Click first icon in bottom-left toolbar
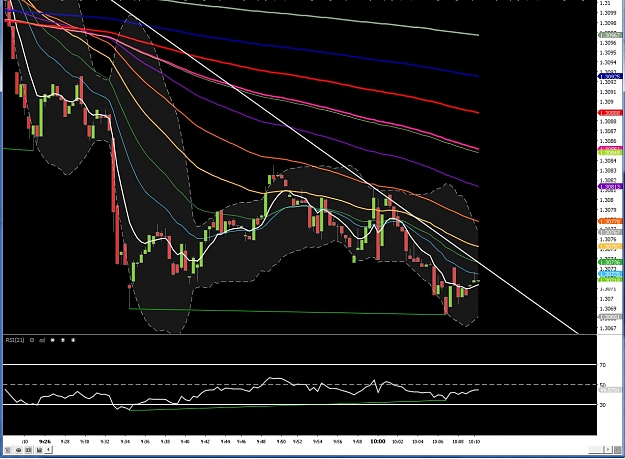The height and width of the screenshot is (459, 625). tap(8, 450)
